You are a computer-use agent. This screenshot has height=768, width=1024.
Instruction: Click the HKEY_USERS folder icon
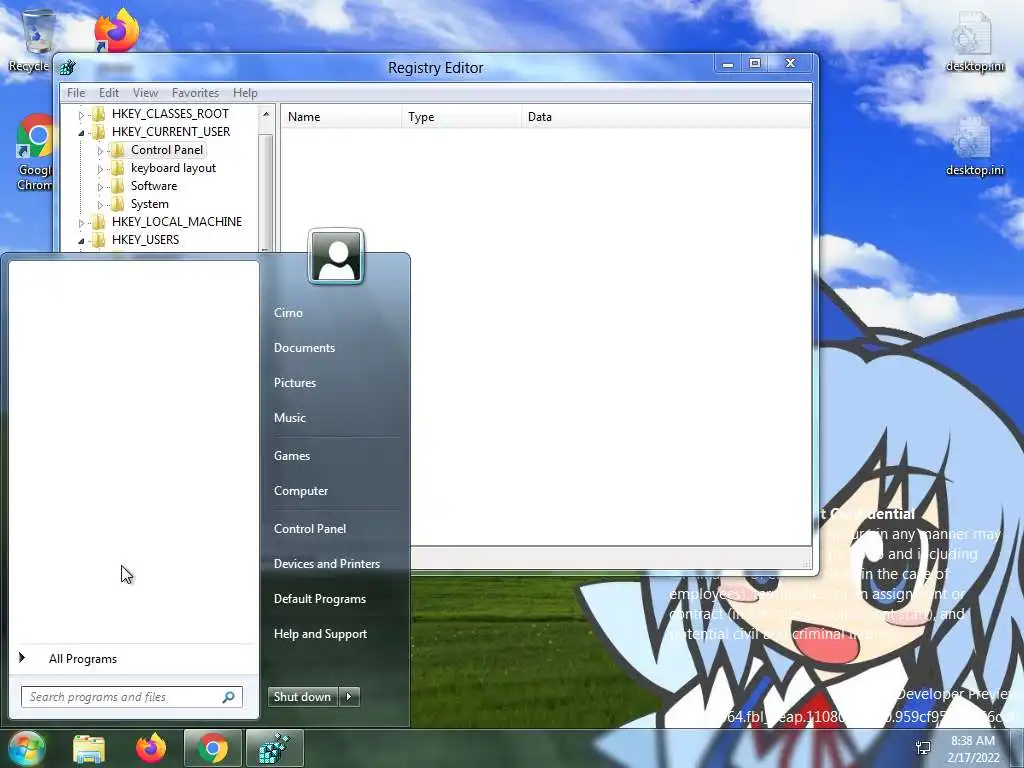(99, 240)
